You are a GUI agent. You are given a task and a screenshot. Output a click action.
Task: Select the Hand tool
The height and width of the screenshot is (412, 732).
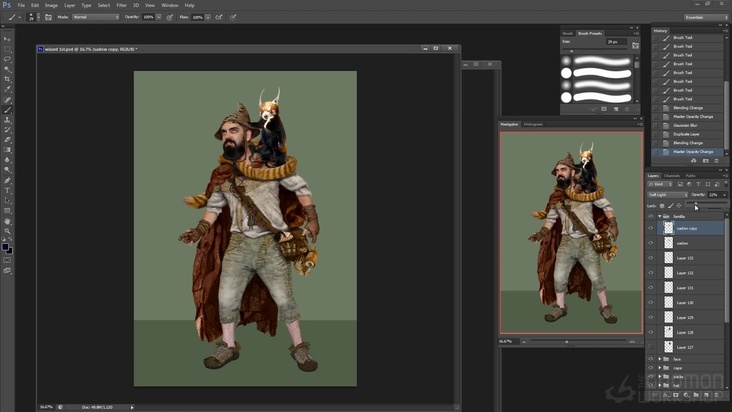pyautogui.click(x=7, y=220)
